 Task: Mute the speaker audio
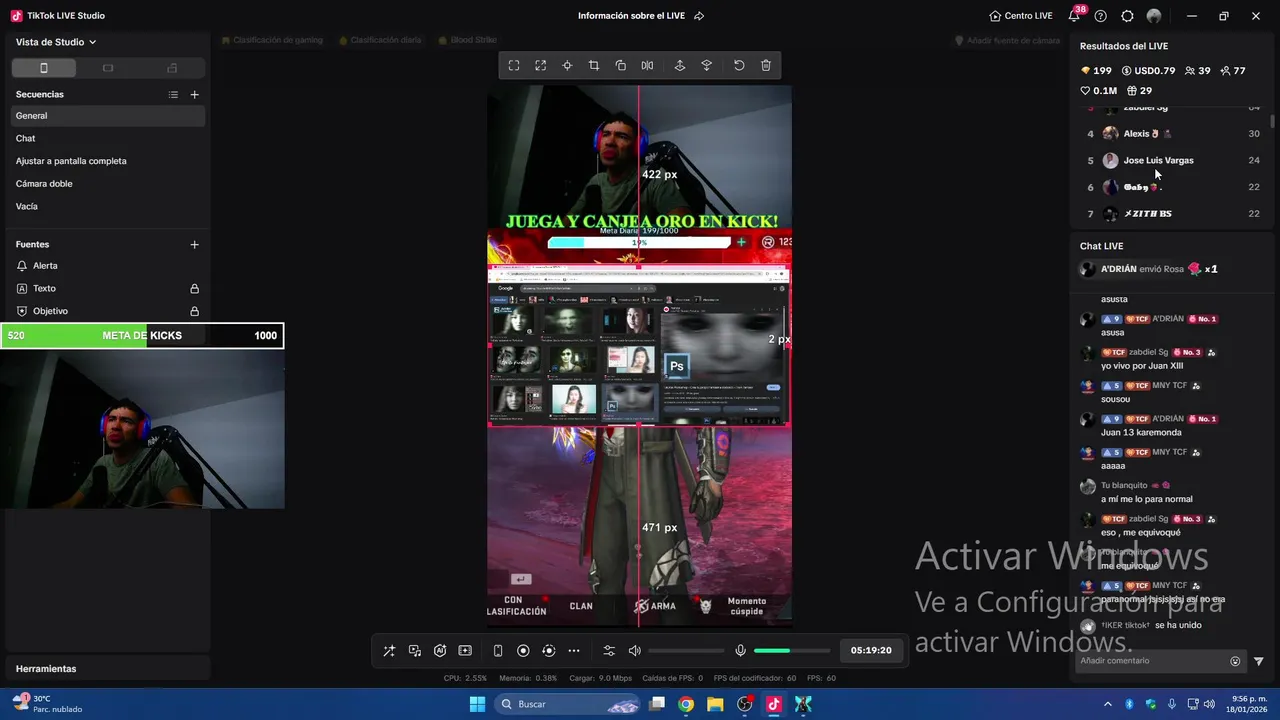pyautogui.click(x=634, y=651)
